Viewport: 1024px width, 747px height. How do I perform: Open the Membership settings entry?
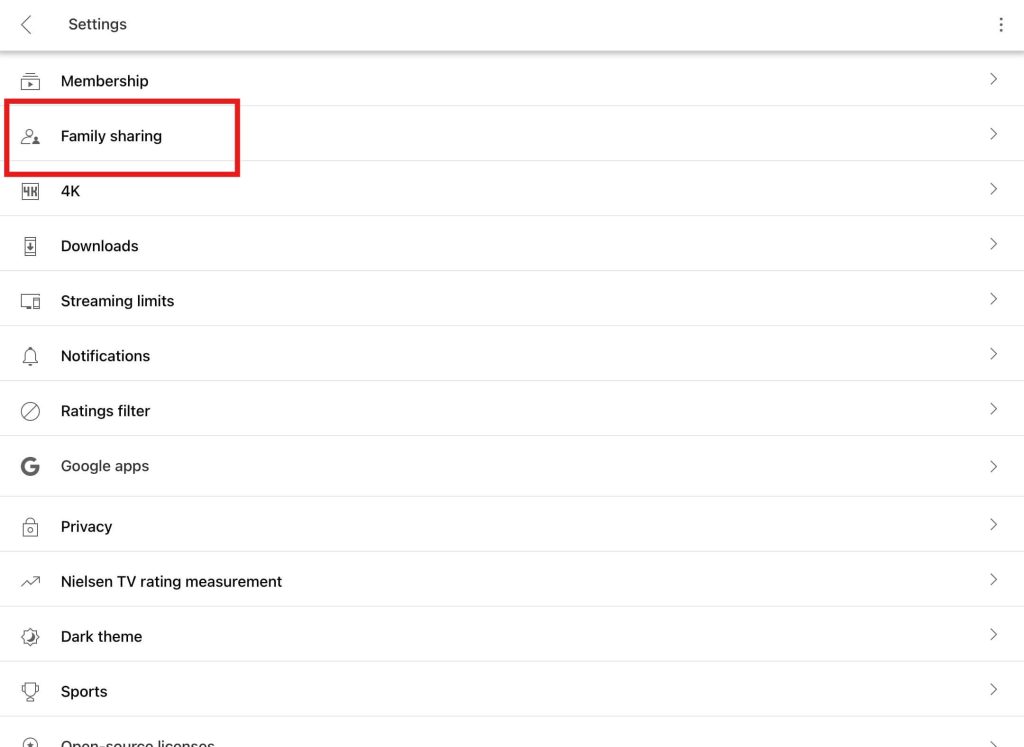tap(512, 79)
